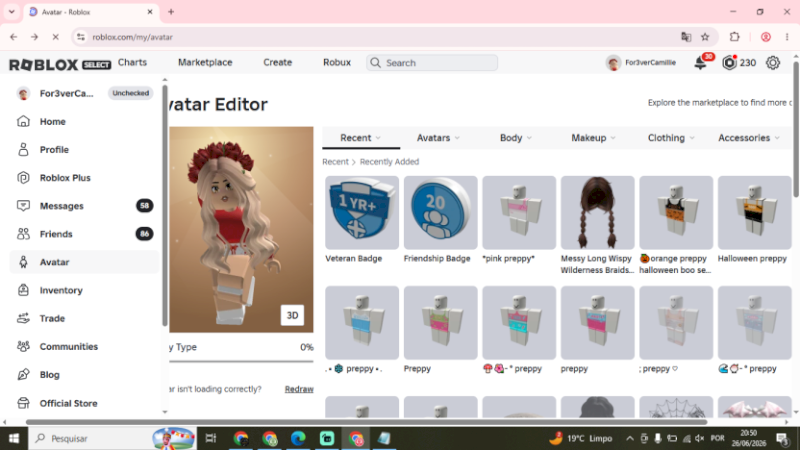Open the Create menu
The image size is (800, 450).
pos(278,62)
